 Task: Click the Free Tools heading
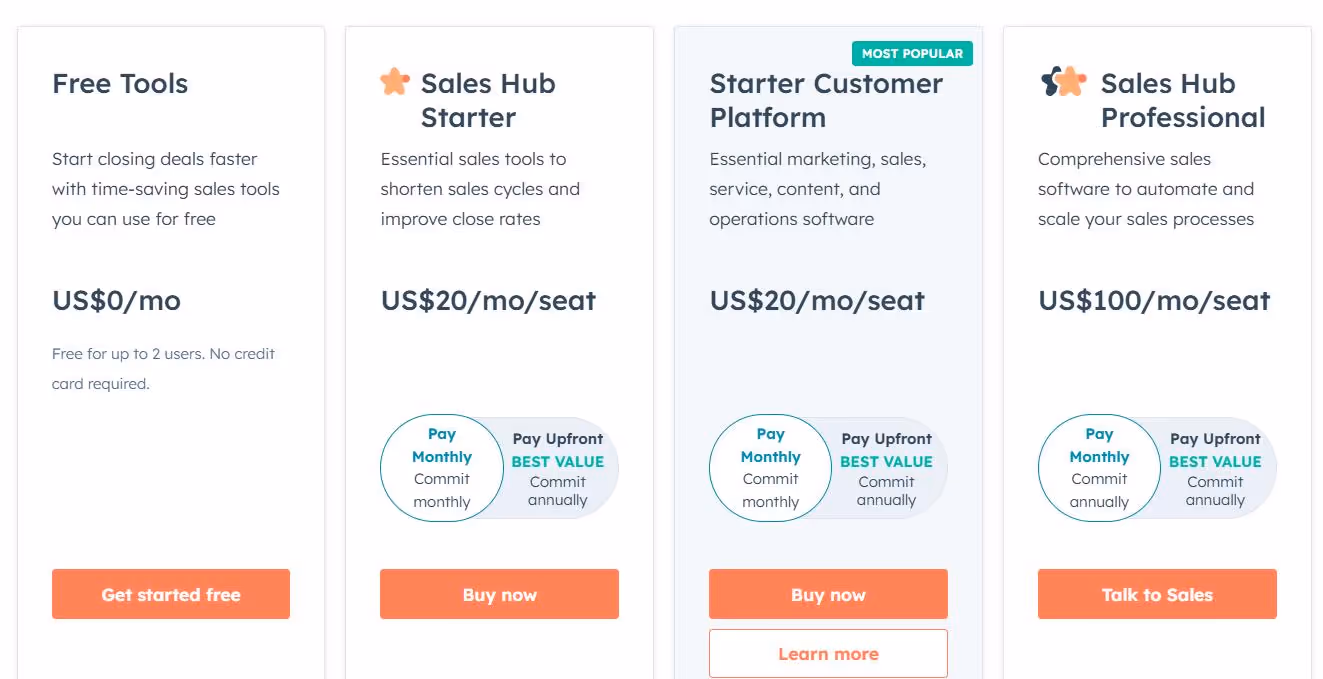click(119, 84)
